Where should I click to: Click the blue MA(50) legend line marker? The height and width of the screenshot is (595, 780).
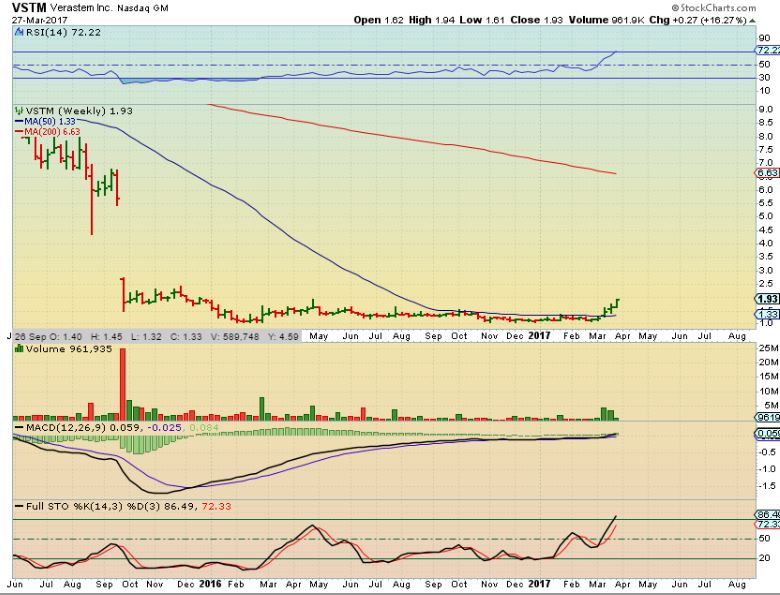coord(19,121)
